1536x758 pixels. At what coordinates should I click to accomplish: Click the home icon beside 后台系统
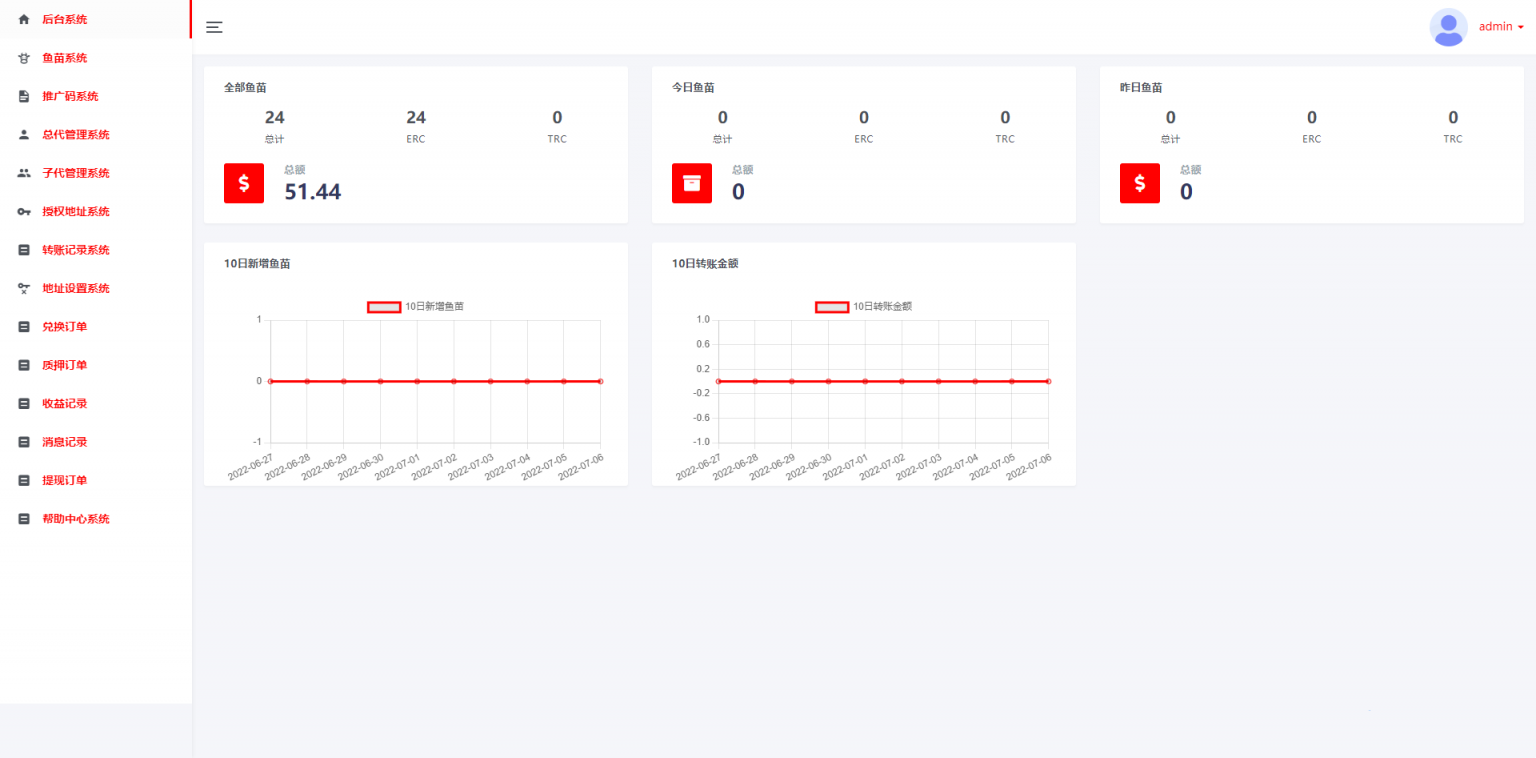tap(24, 20)
